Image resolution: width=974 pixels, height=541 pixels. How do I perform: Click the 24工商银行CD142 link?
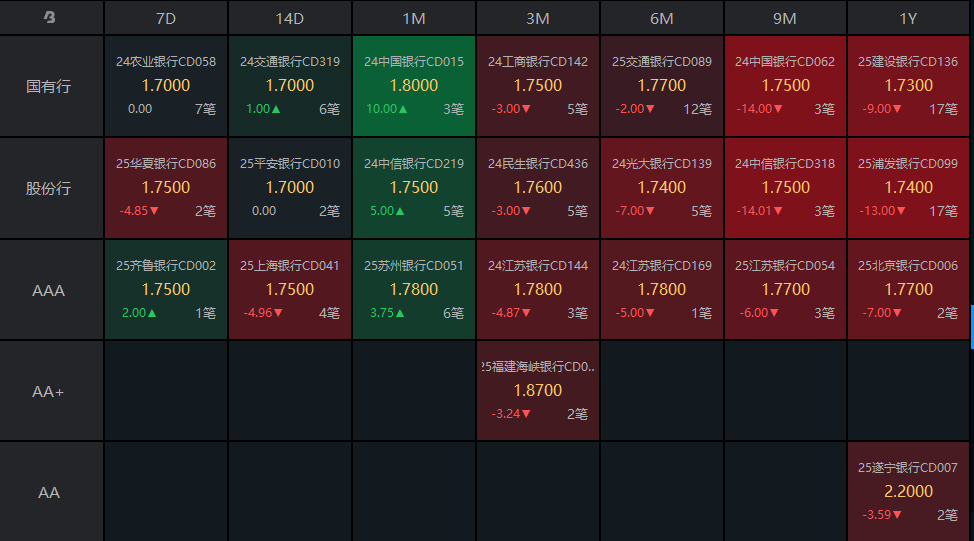538,62
